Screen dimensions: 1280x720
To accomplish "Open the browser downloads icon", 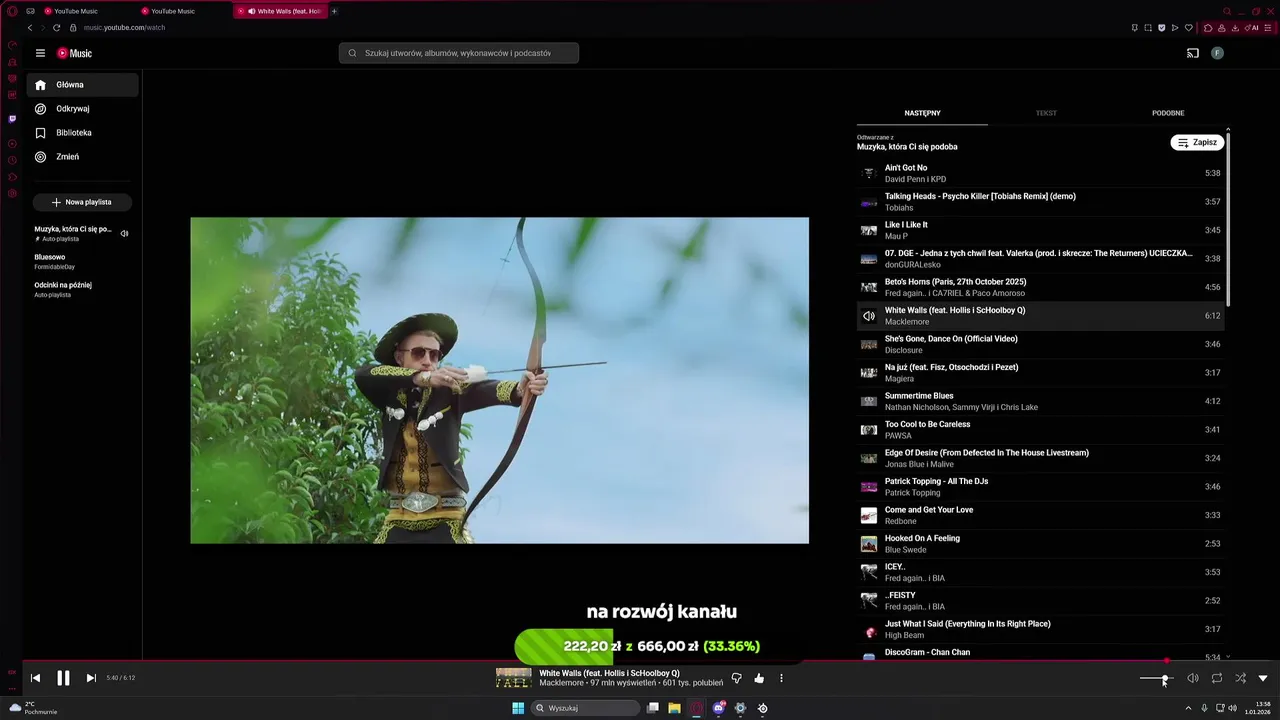I will pyautogui.click(x=1235, y=28).
